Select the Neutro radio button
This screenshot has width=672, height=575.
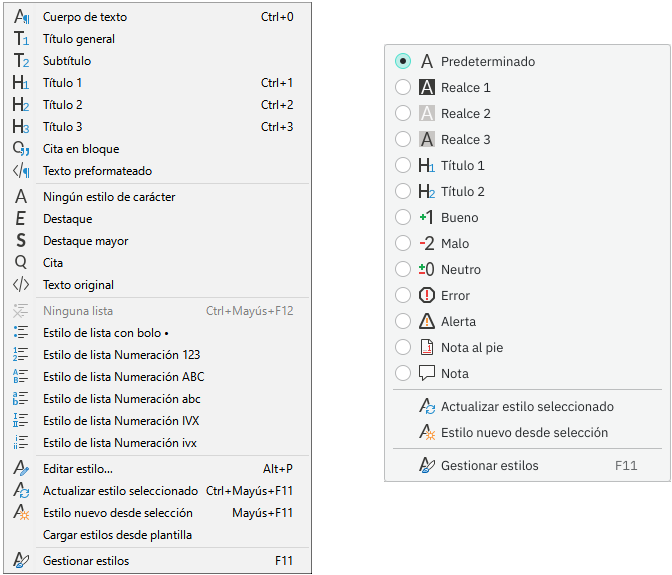403,270
